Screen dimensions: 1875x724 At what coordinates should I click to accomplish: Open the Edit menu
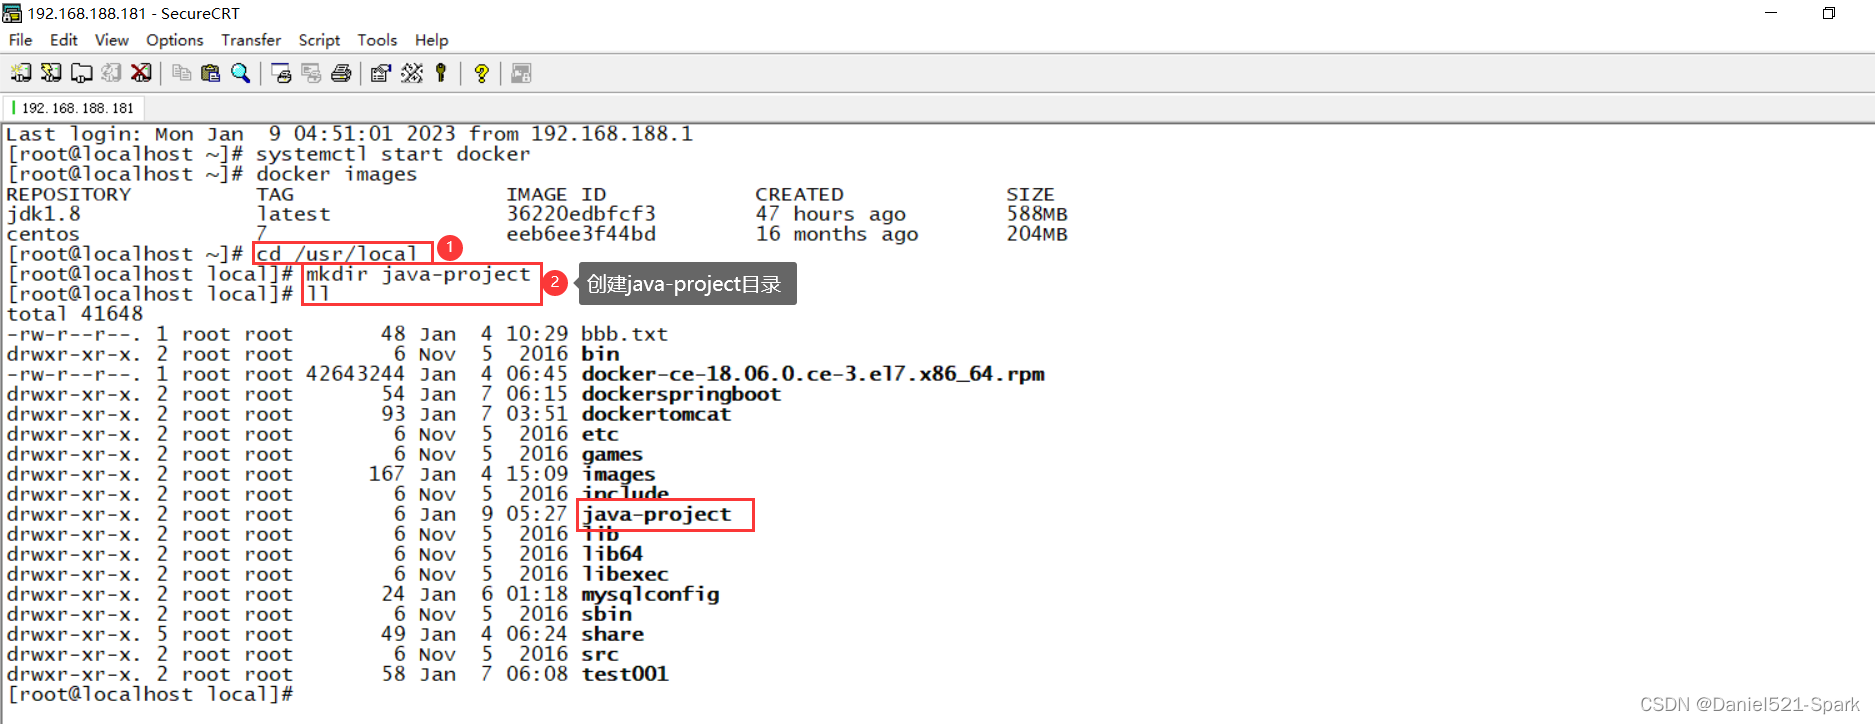click(64, 40)
